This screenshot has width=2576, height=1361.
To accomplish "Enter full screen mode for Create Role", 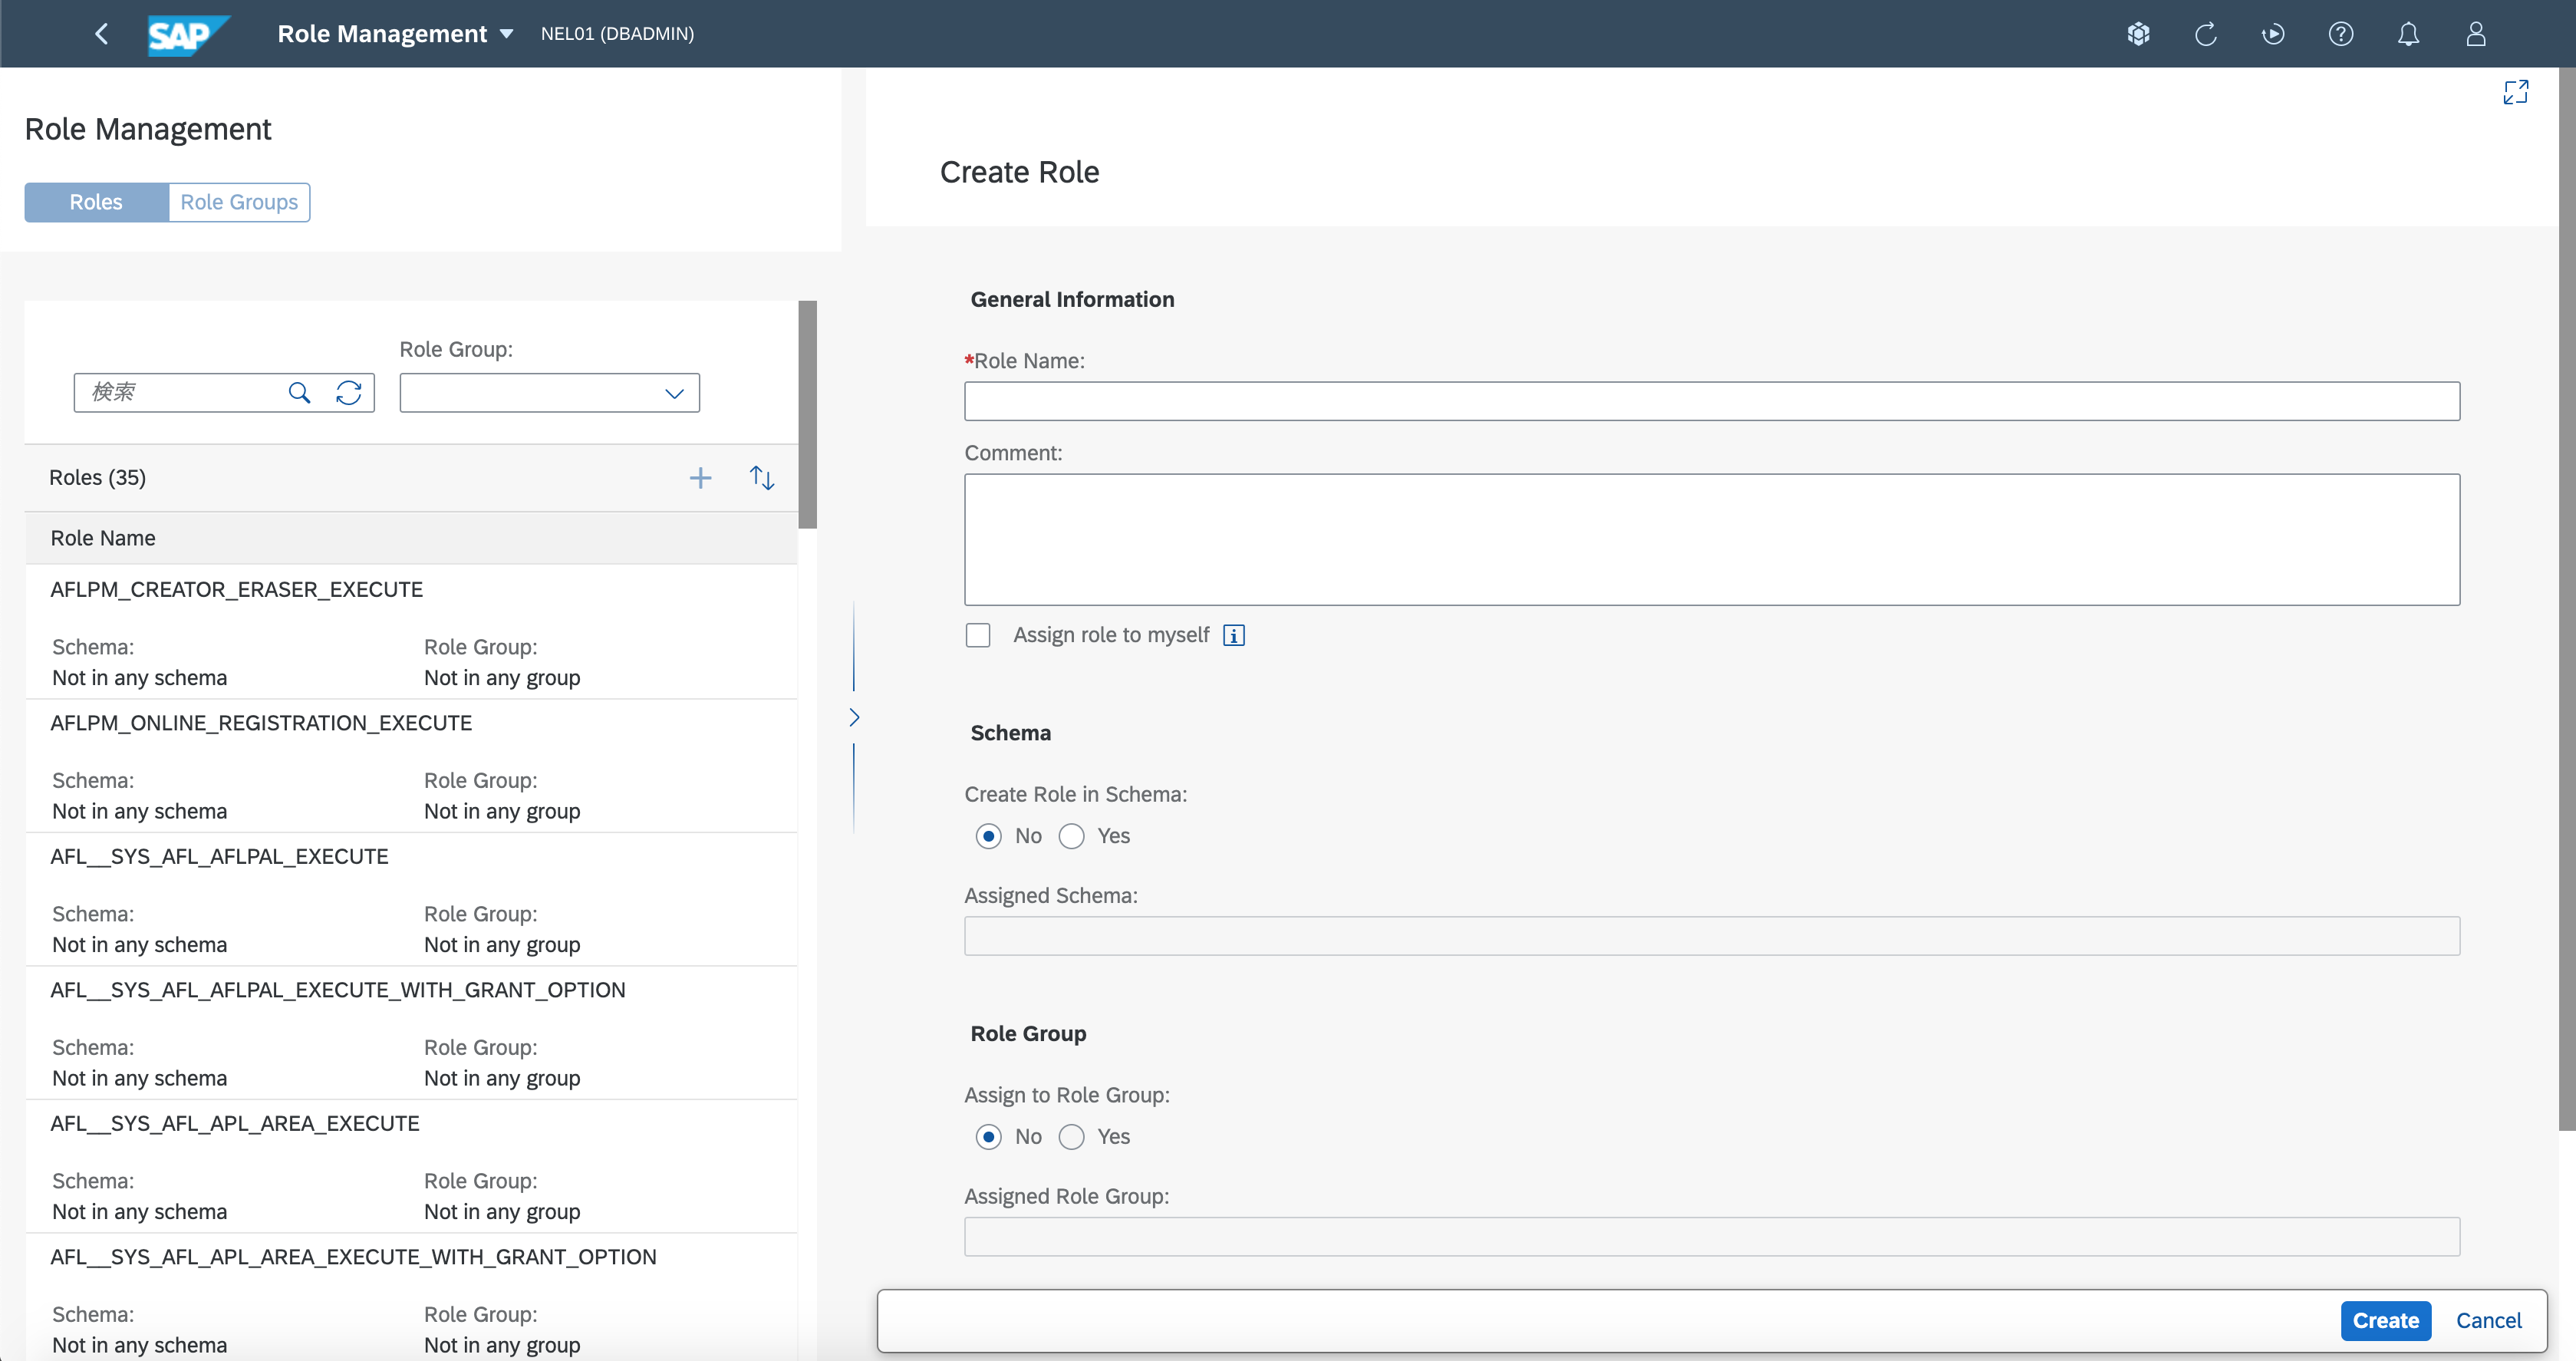I will [2515, 92].
